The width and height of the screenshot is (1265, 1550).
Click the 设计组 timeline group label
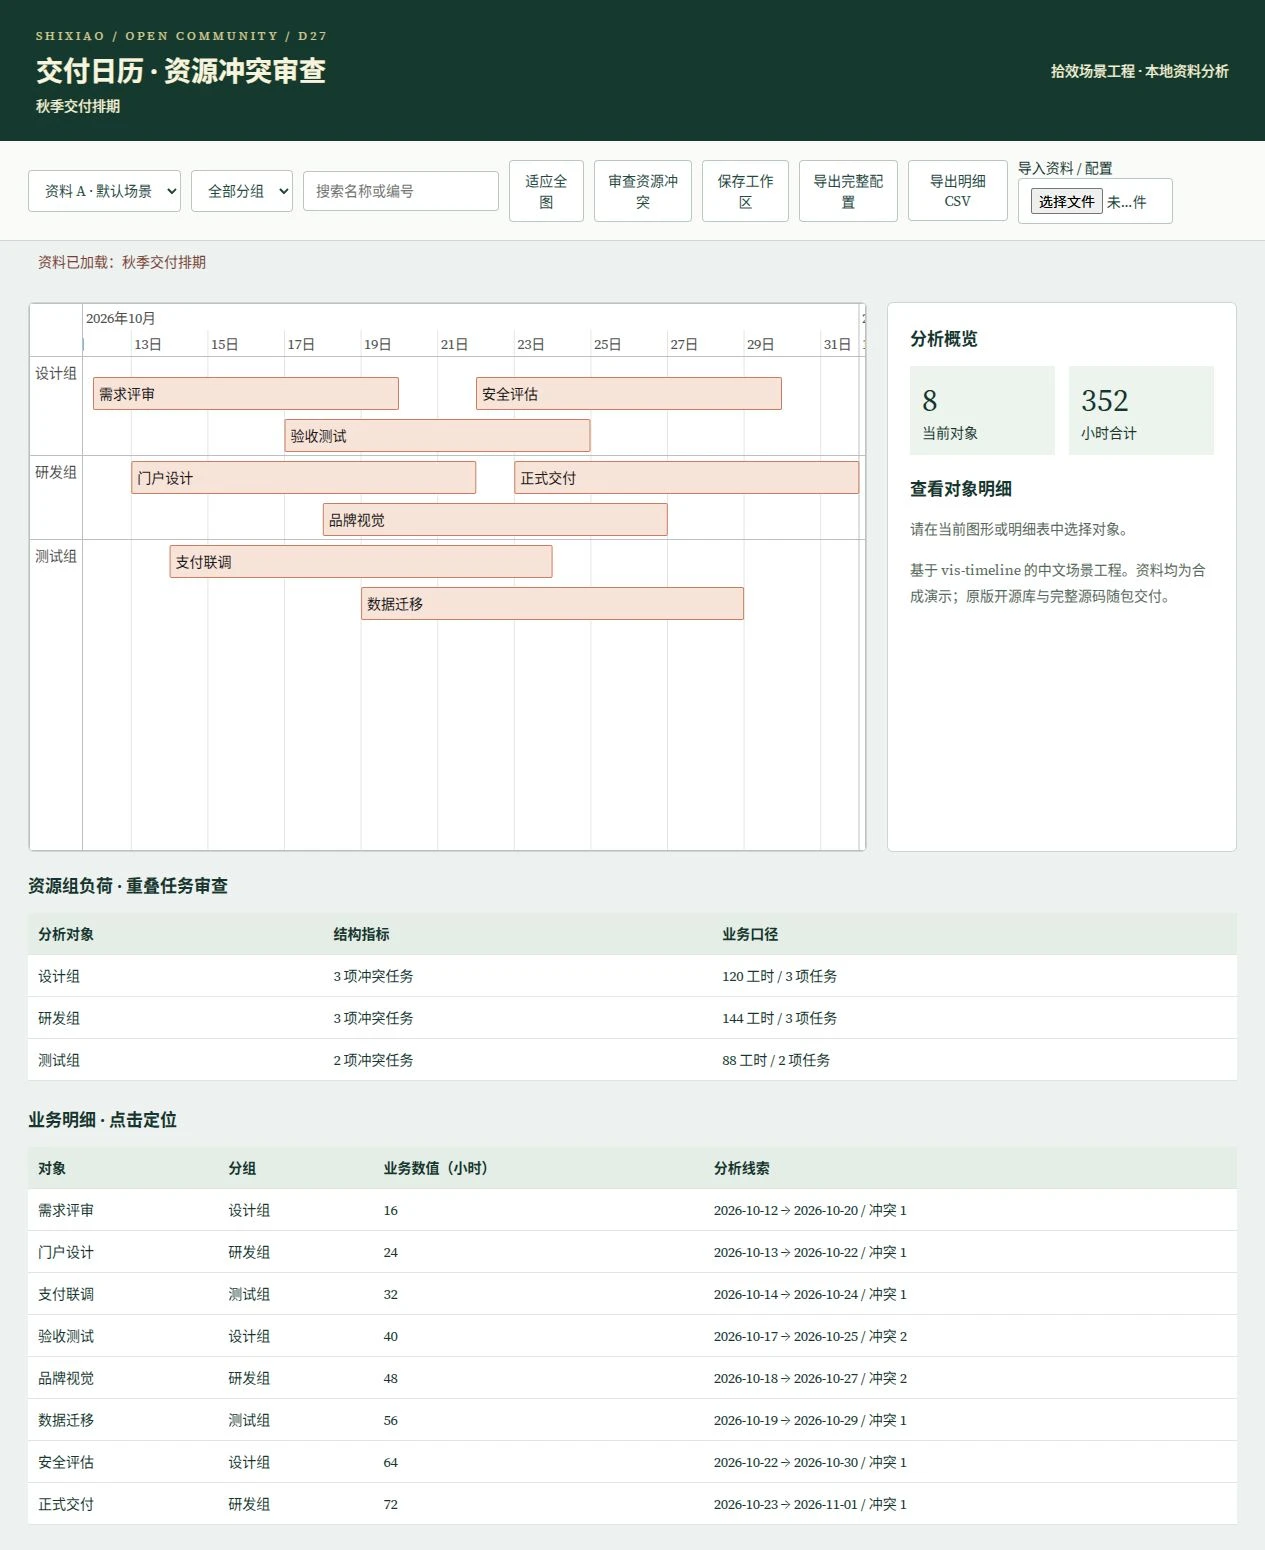[56, 373]
